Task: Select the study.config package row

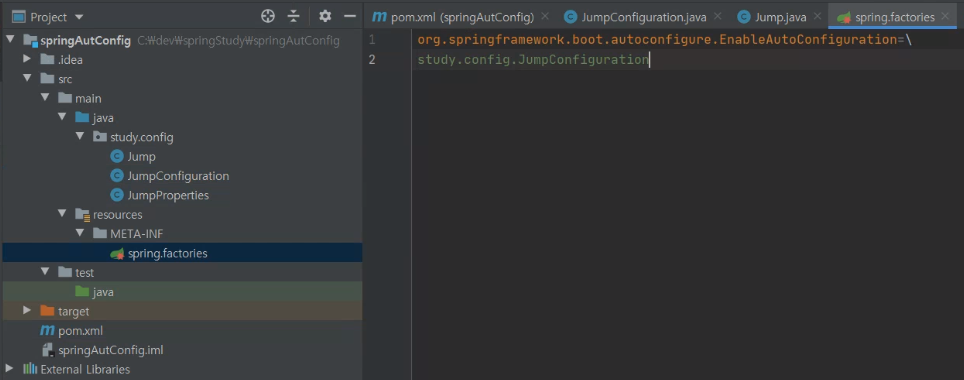Action: (182, 137)
